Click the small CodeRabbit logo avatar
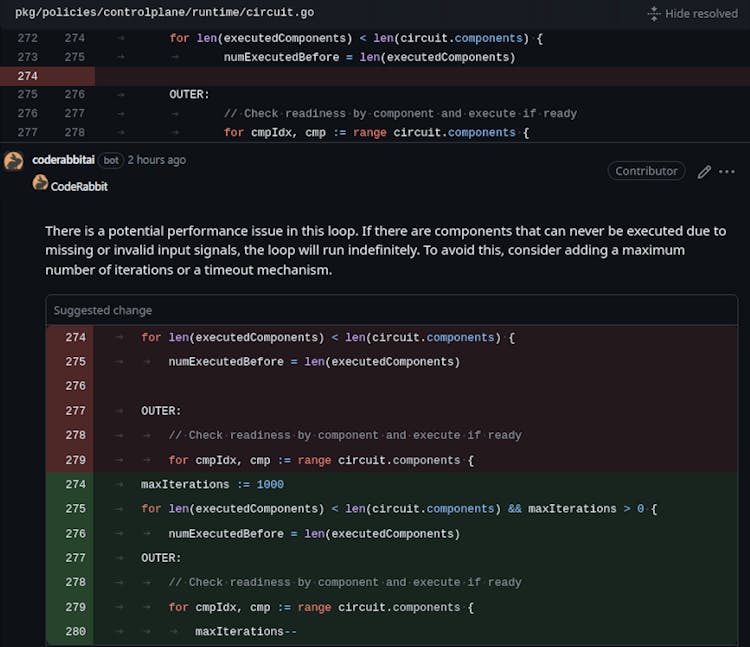Image resolution: width=750 pixels, height=647 pixels. click(x=40, y=183)
